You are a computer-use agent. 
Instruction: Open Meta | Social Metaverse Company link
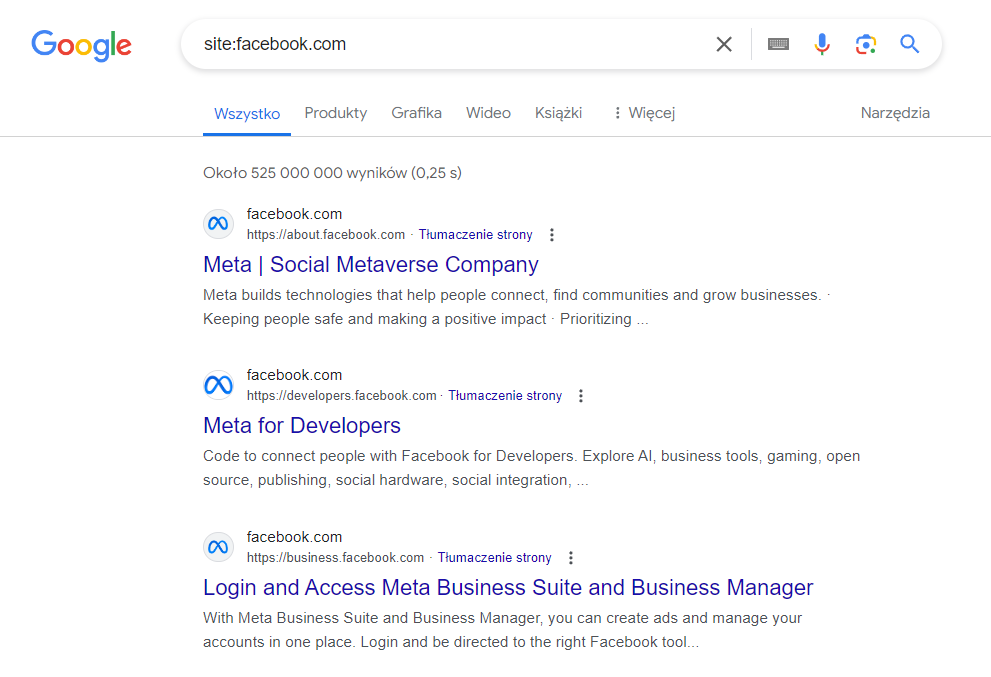[371, 264]
